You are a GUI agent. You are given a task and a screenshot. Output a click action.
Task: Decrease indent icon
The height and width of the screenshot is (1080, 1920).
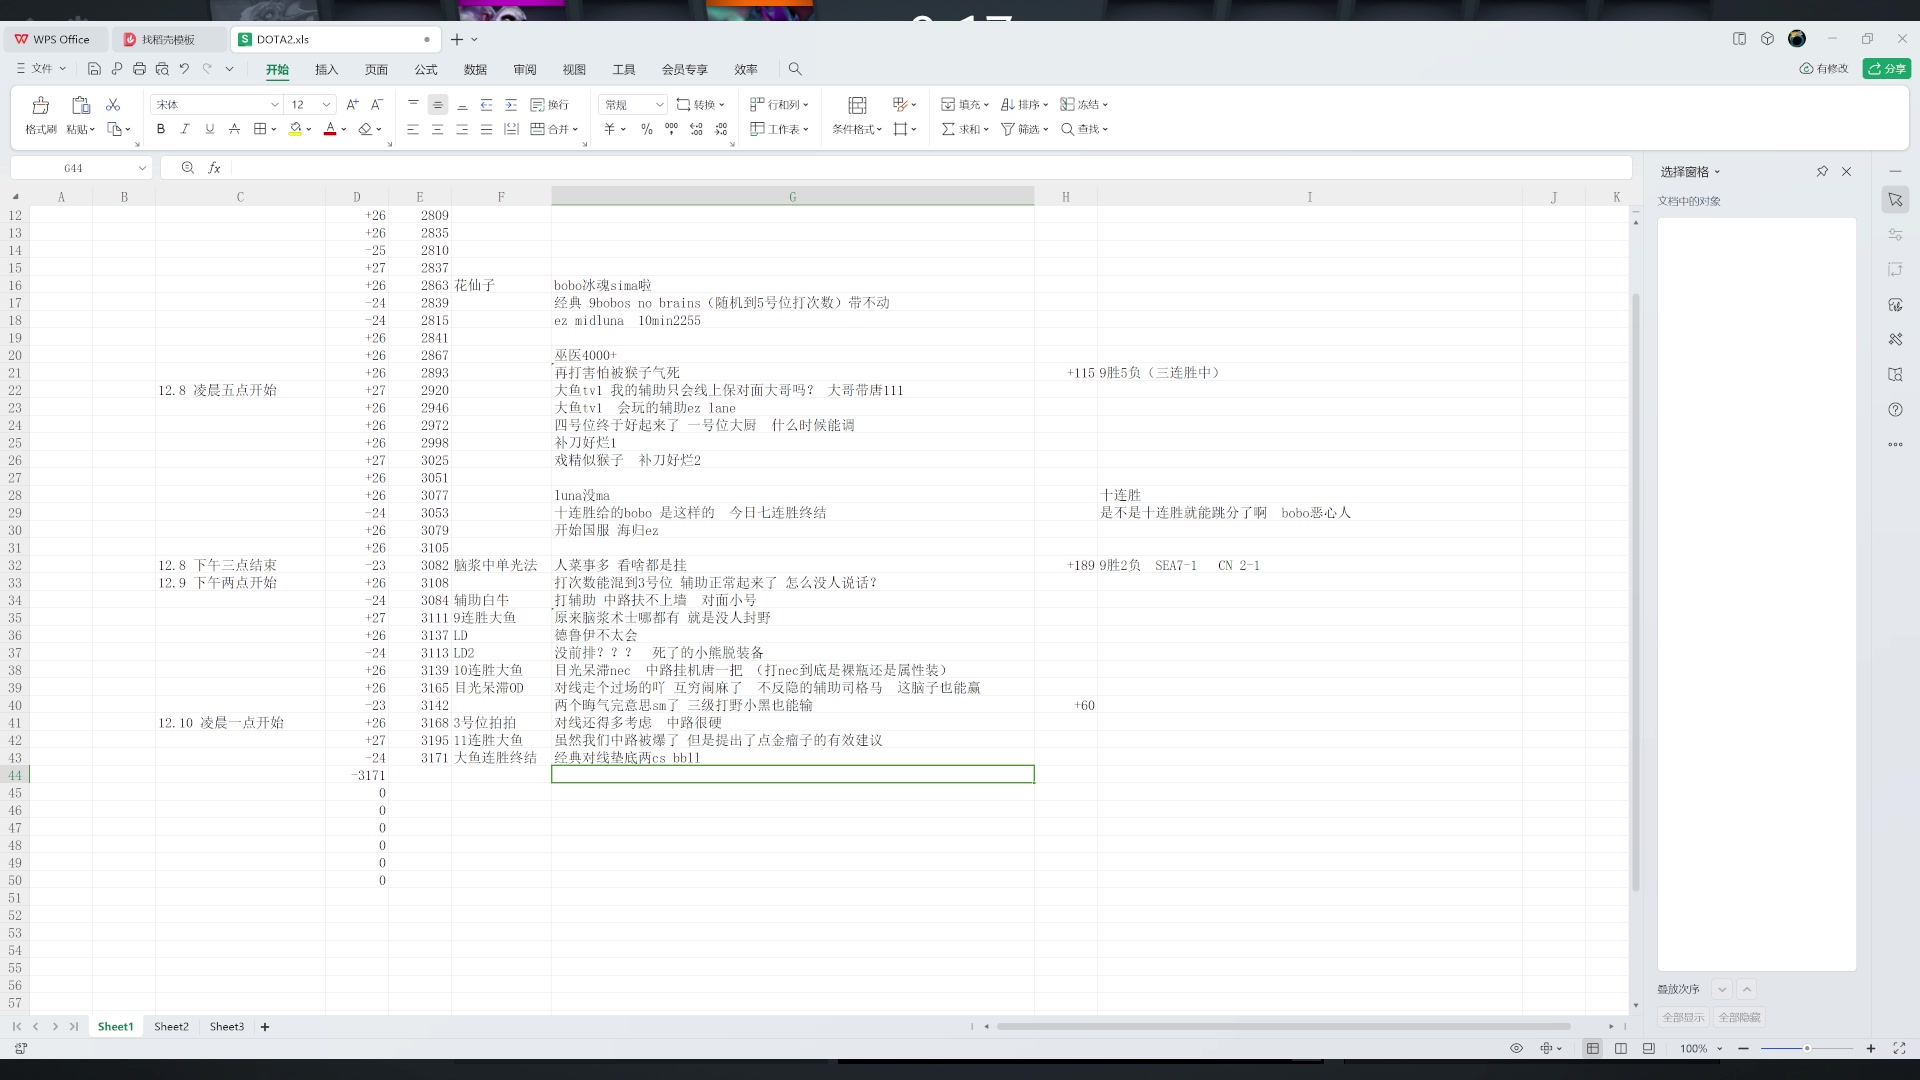[x=486, y=104]
